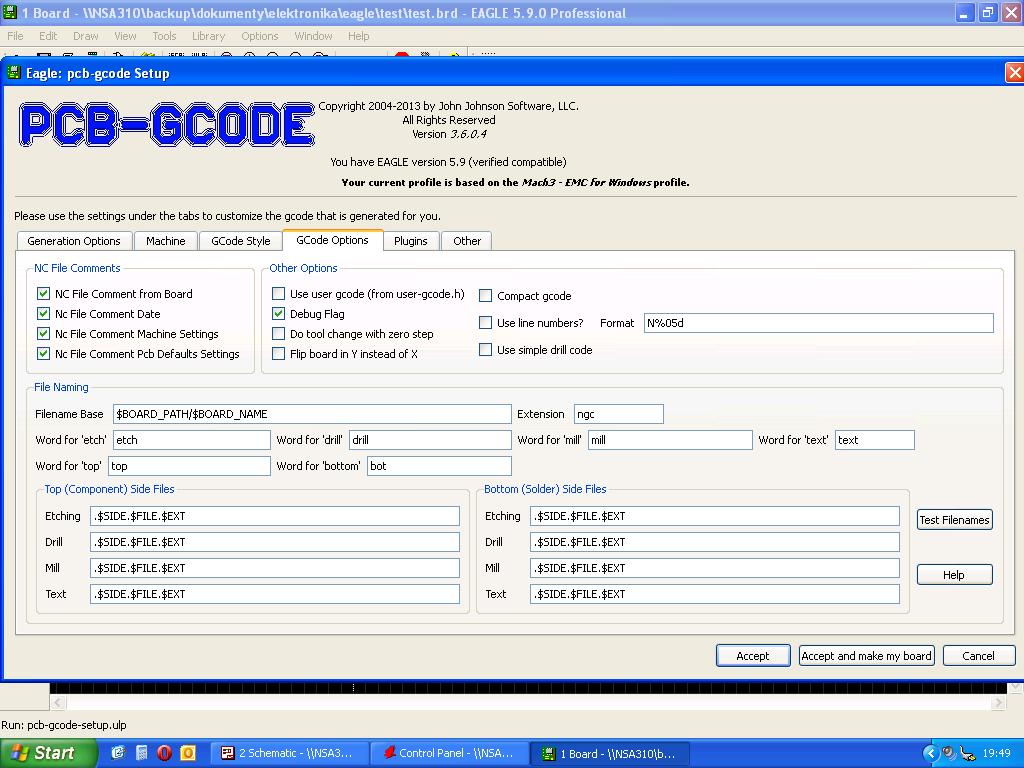Screen dimensions: 1024x768
Task: Click Top side Text filename field
Action: click(275, 594)
